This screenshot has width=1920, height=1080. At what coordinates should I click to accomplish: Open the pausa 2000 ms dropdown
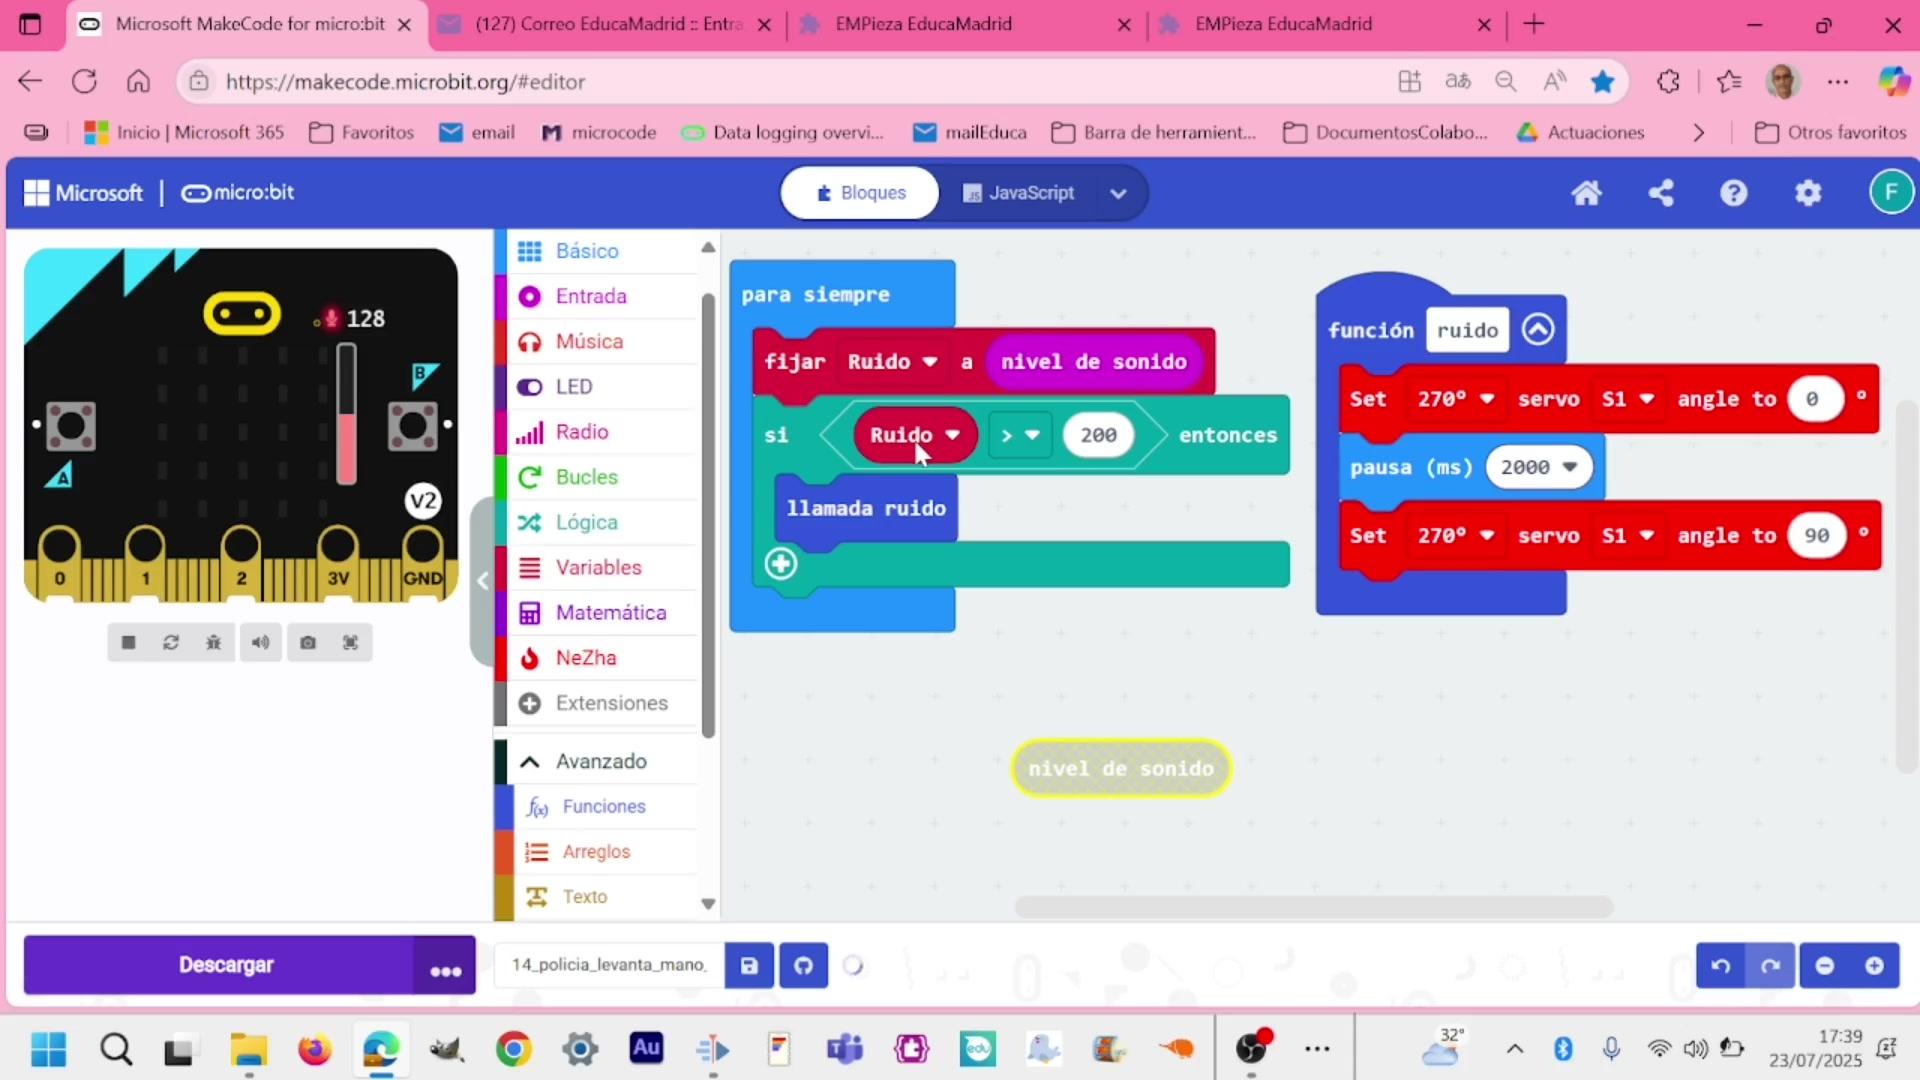point(1570,467)
